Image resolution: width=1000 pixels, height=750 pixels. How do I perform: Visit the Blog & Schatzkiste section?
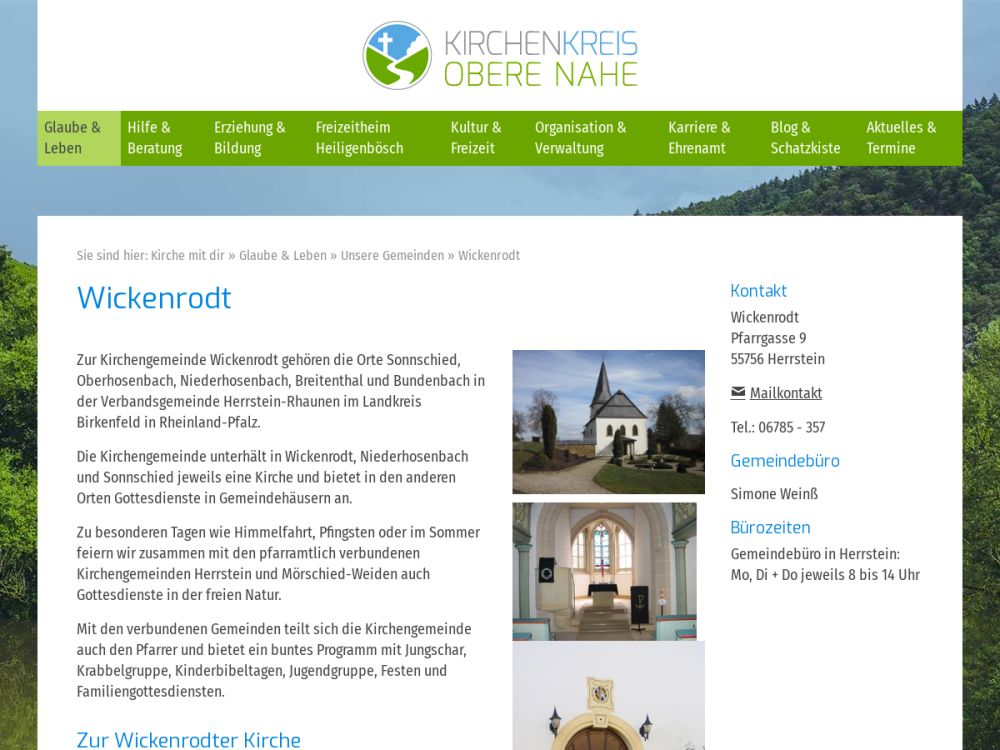pos(805,138)
